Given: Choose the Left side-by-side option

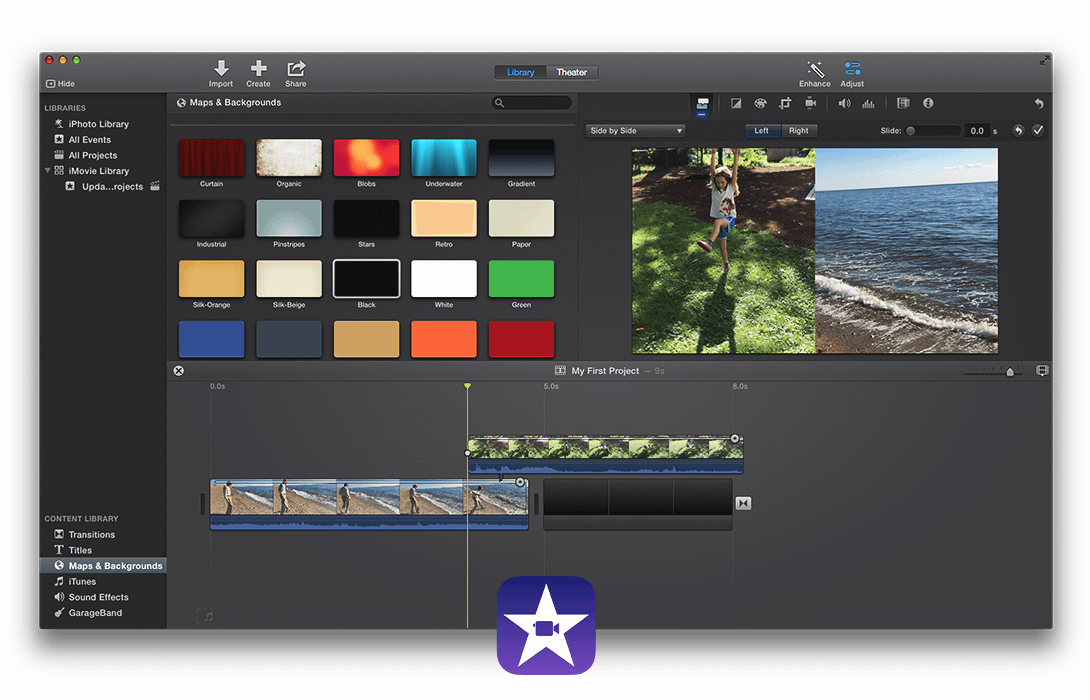Looking at the screenshot, I should pos(762,131).
